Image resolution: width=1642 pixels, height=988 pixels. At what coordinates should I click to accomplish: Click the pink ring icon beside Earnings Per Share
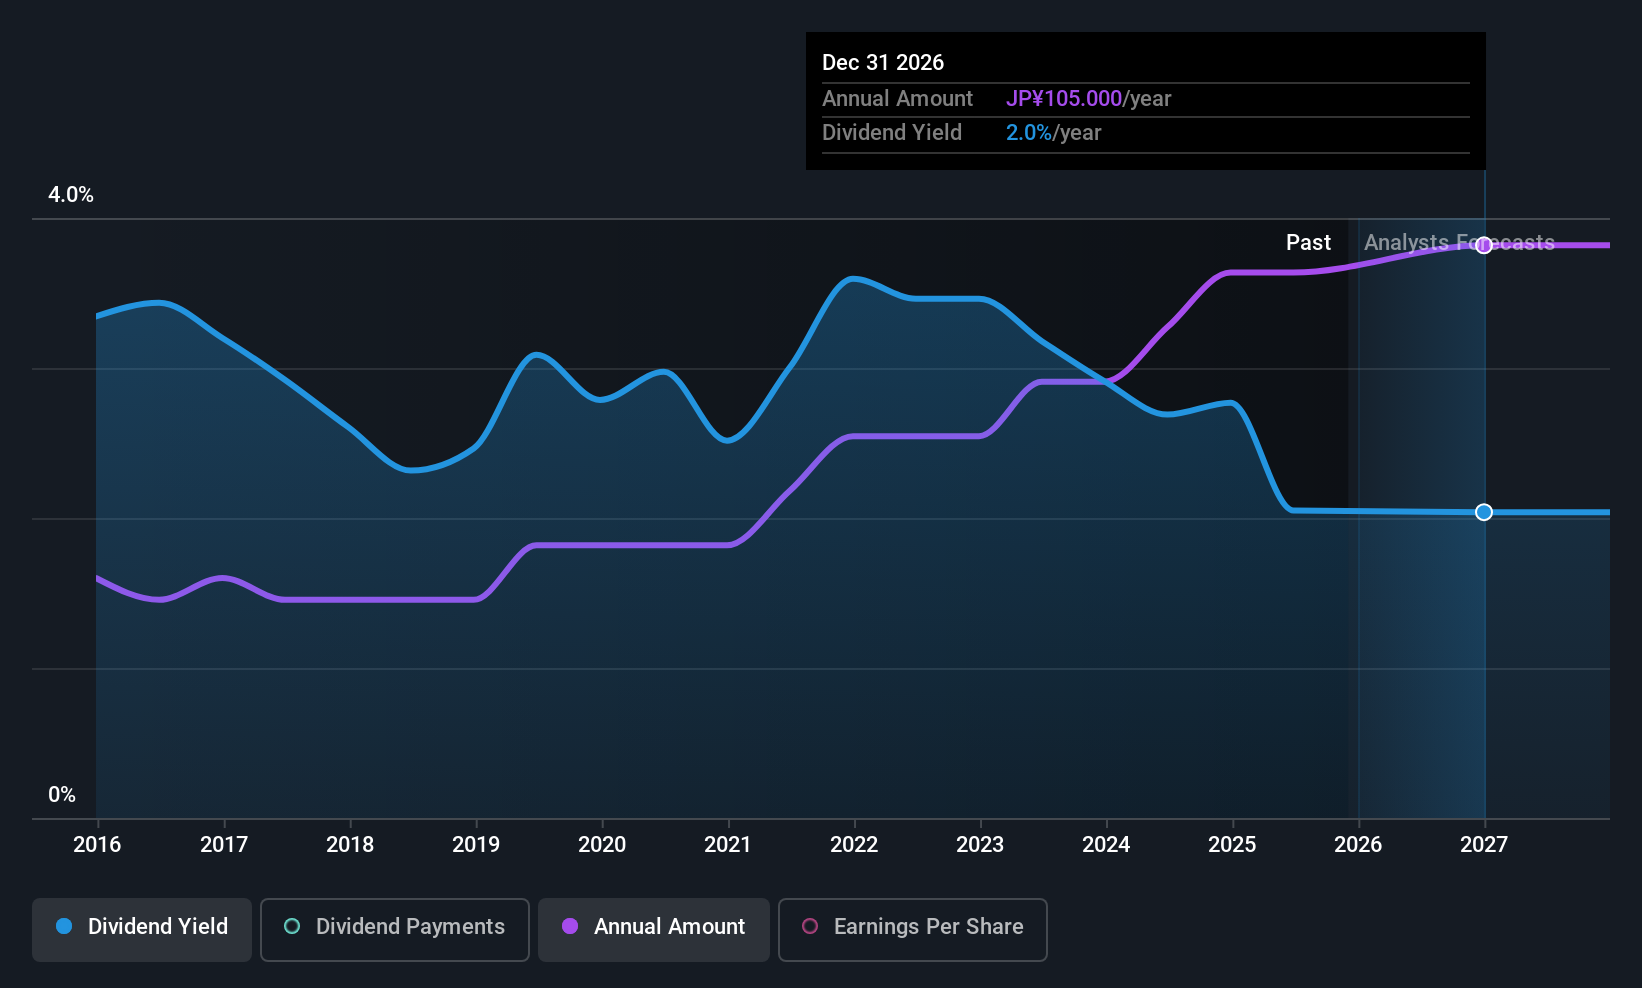[810, 926]
